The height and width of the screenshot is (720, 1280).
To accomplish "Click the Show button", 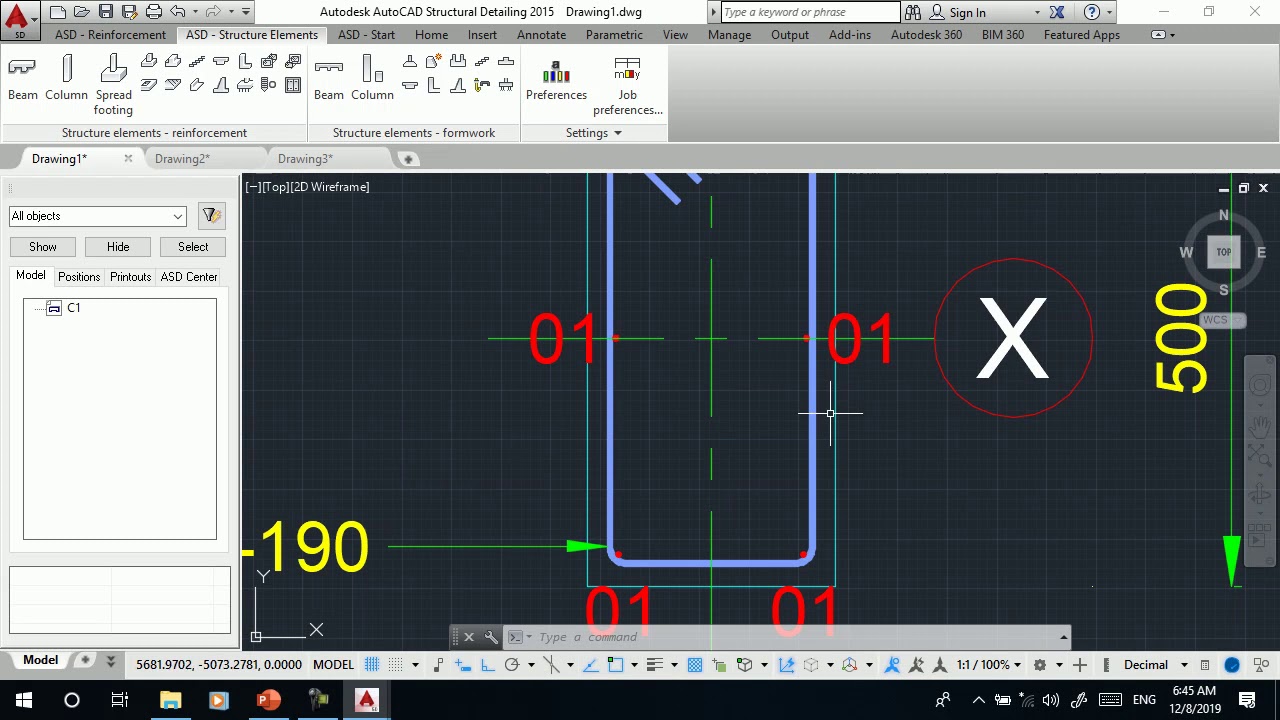I will click(x=43, y=247).
